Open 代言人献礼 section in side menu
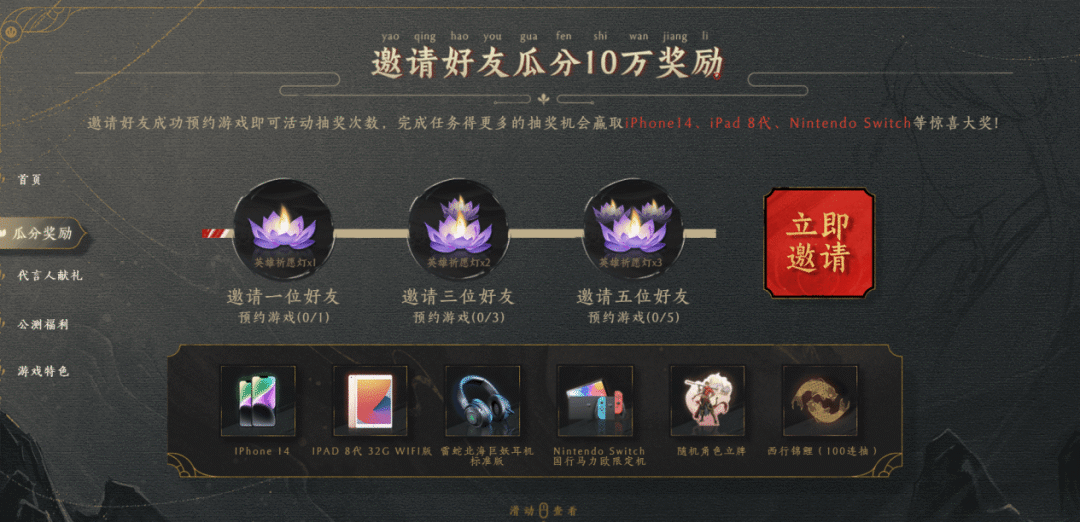Image resolution: width=1080 pixels, height=522 pixels. point(50,275)
